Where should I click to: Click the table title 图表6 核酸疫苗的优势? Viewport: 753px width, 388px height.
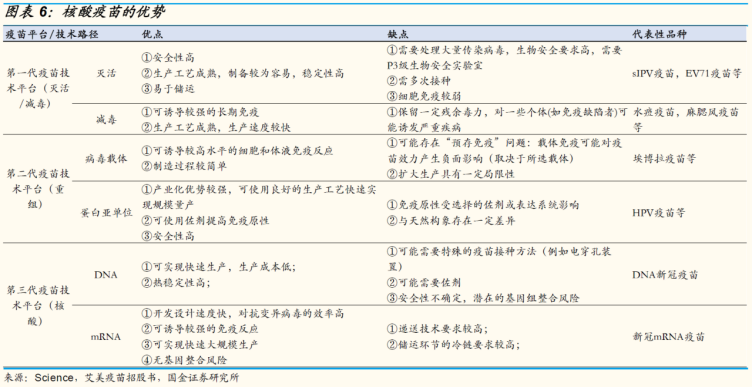(x=85, y=12)
